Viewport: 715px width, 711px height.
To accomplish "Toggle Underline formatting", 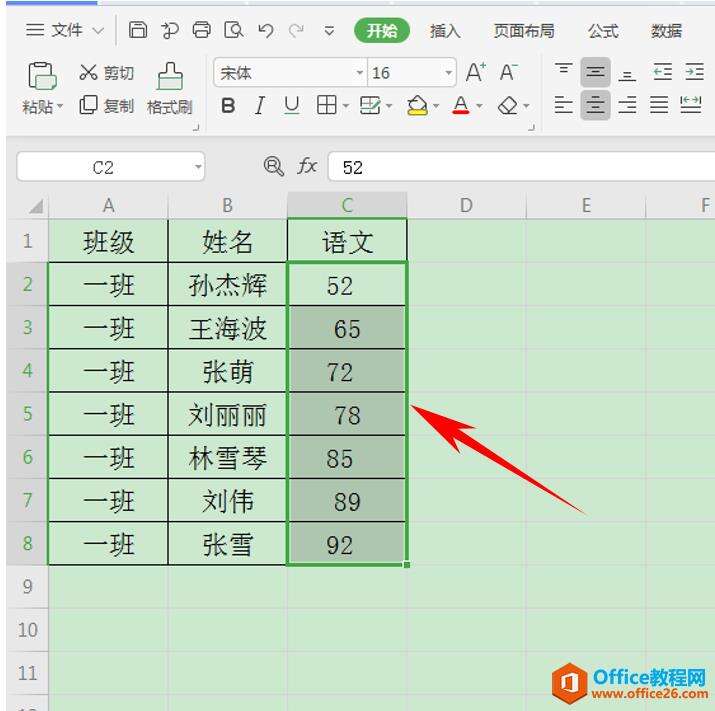I will [291, 105].
